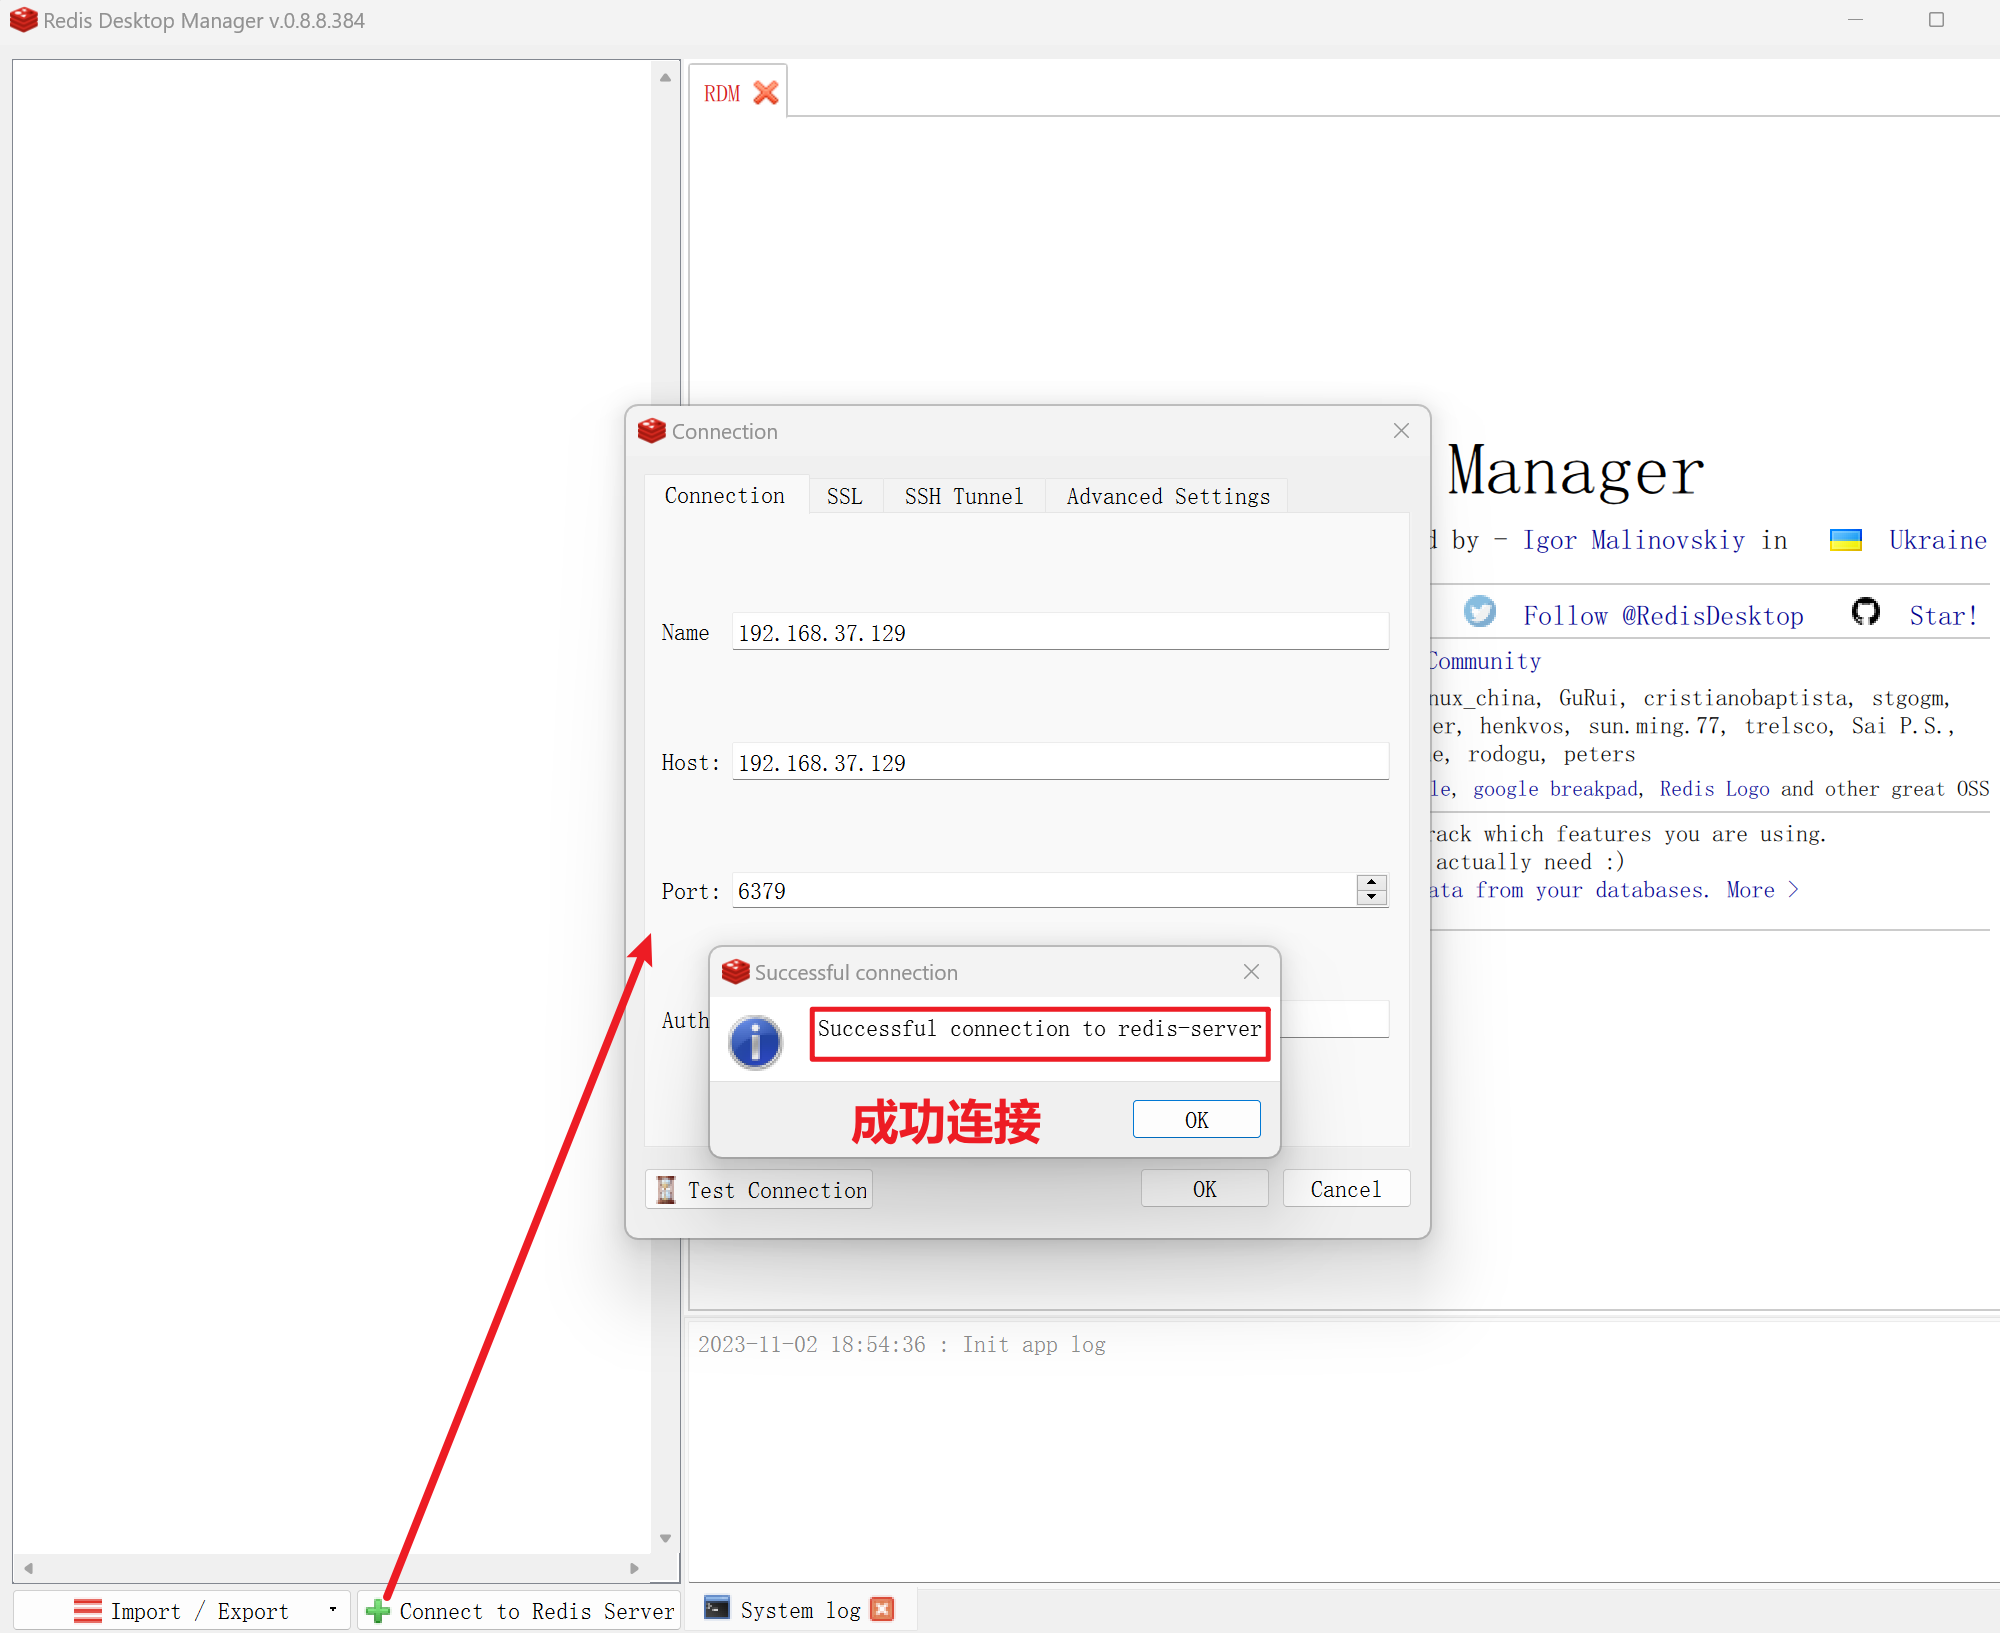Screen dimensions: 2000x1633
Task: Switch to the SSL tab
Action: point(844,496)
